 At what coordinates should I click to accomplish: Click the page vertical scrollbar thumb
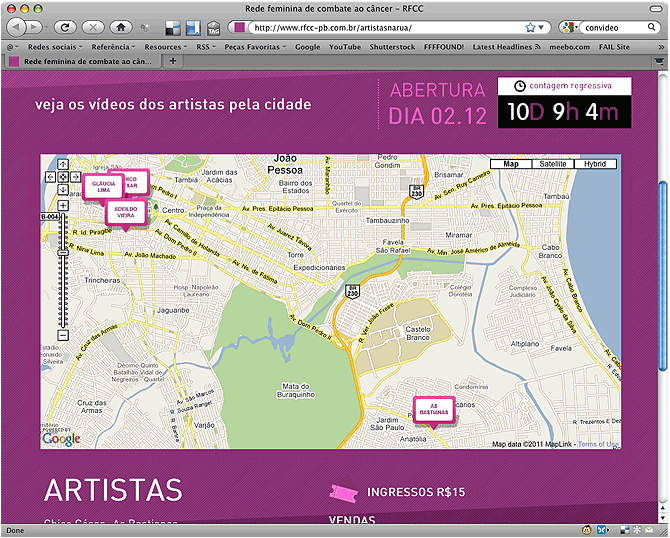[x=663, y=276]
